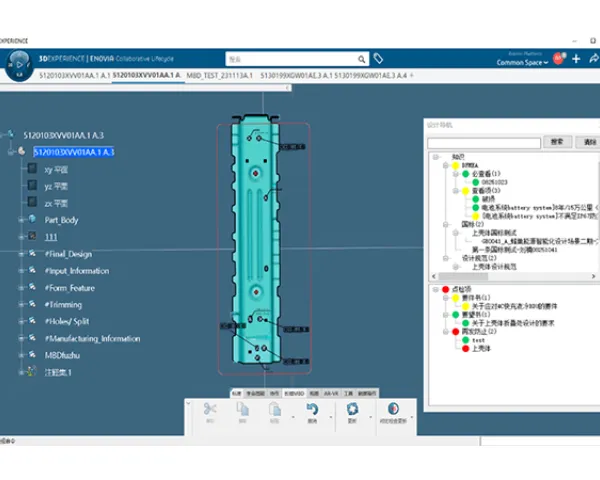Collapse the 国标(2) node in navigation panel
600x480 pixels.
pos(445,224)
